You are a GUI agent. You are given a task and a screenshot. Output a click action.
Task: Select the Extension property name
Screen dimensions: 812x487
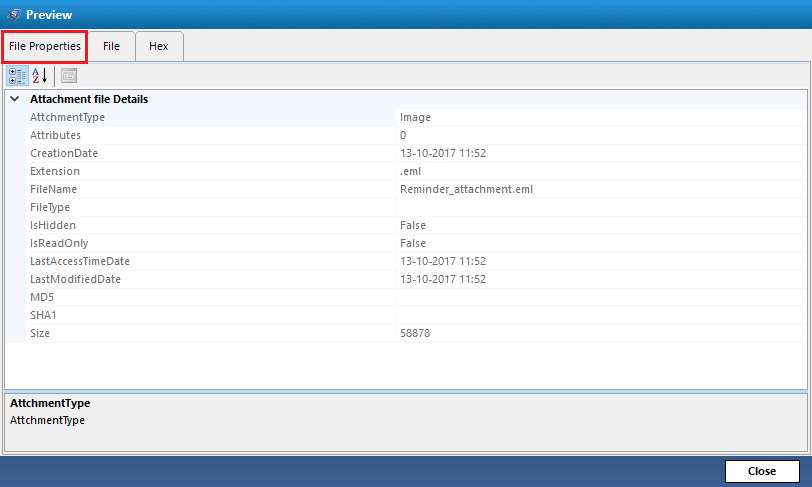55,171
